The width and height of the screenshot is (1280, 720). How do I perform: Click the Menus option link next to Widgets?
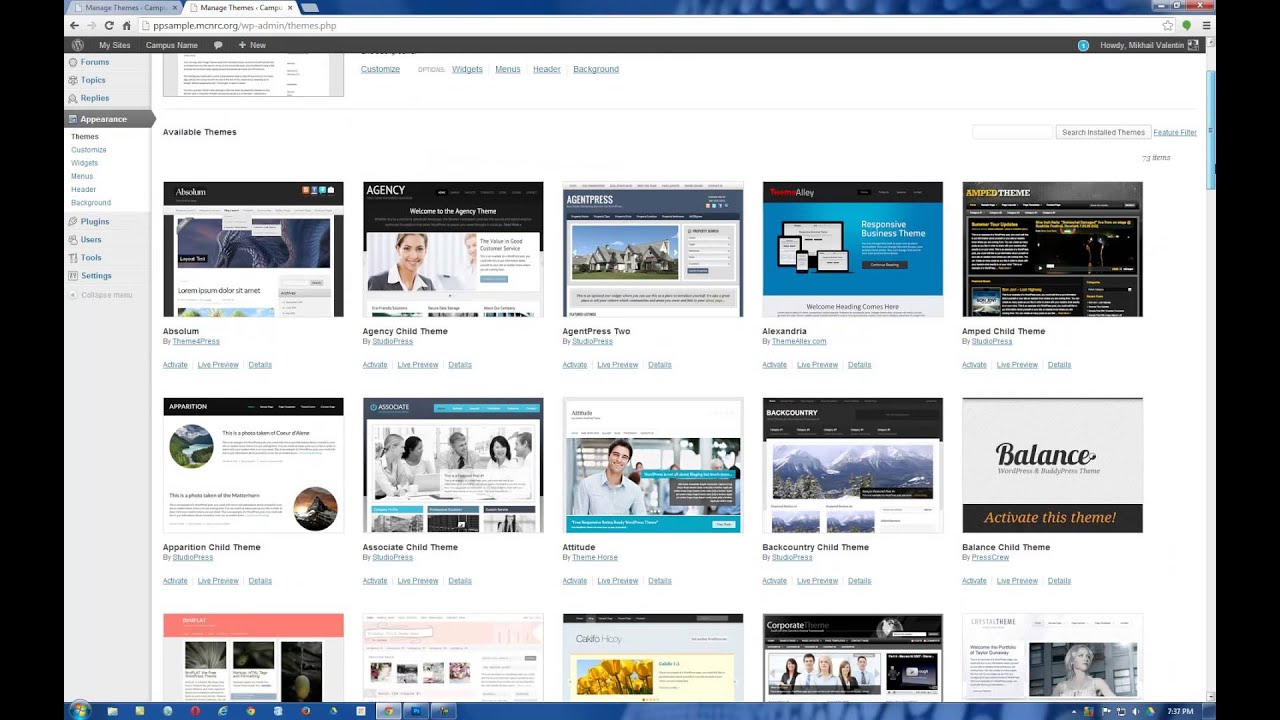(x=508, y=69)
